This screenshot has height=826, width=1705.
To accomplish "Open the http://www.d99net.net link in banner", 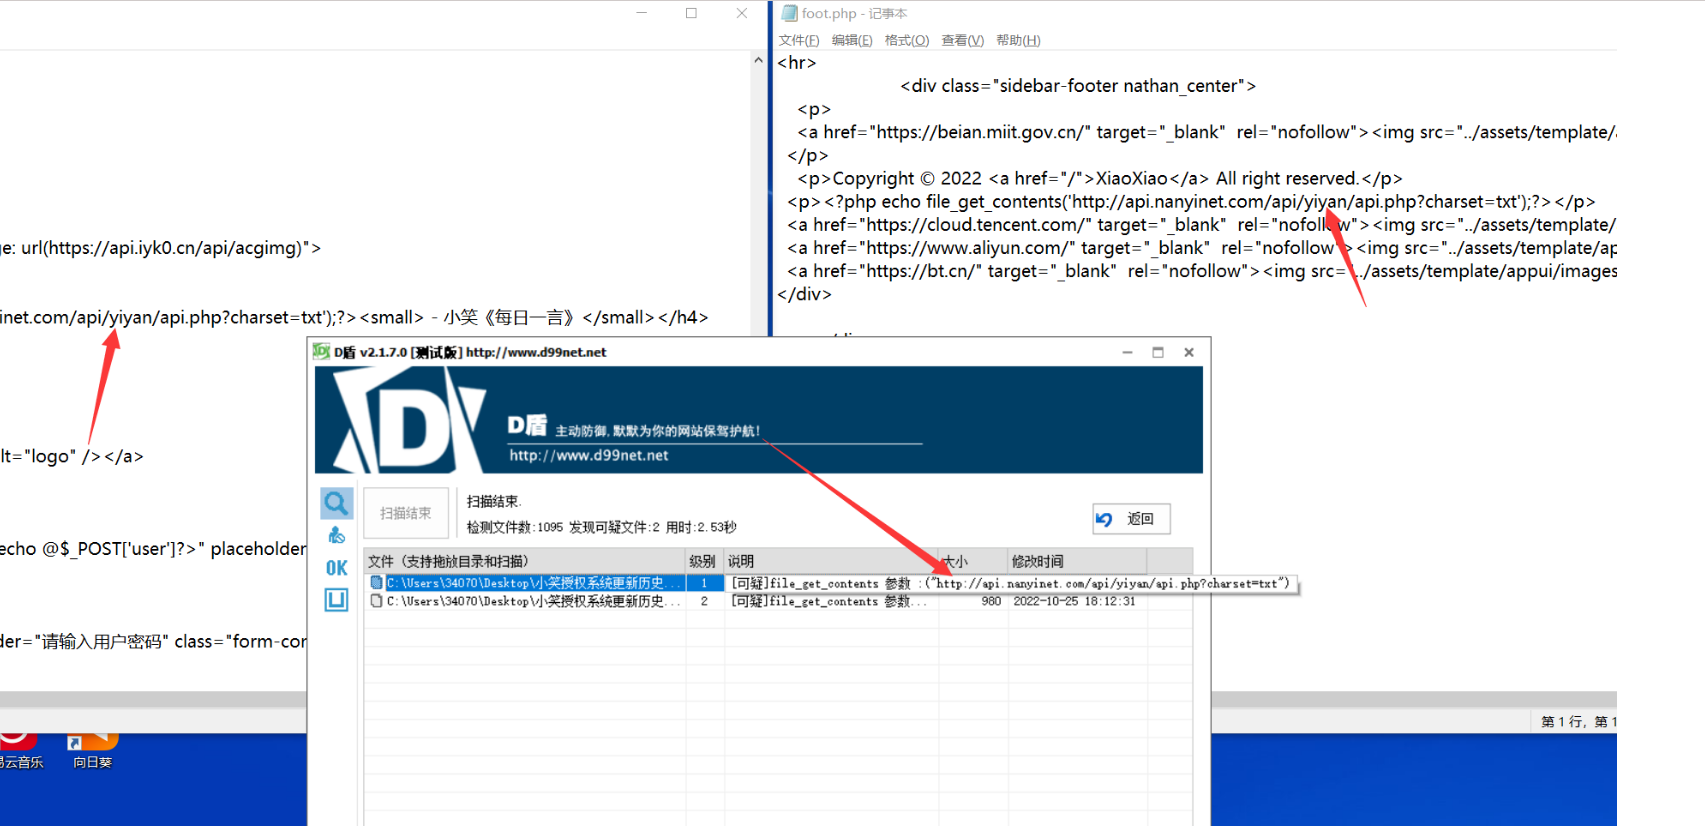I will pos(589,455).
